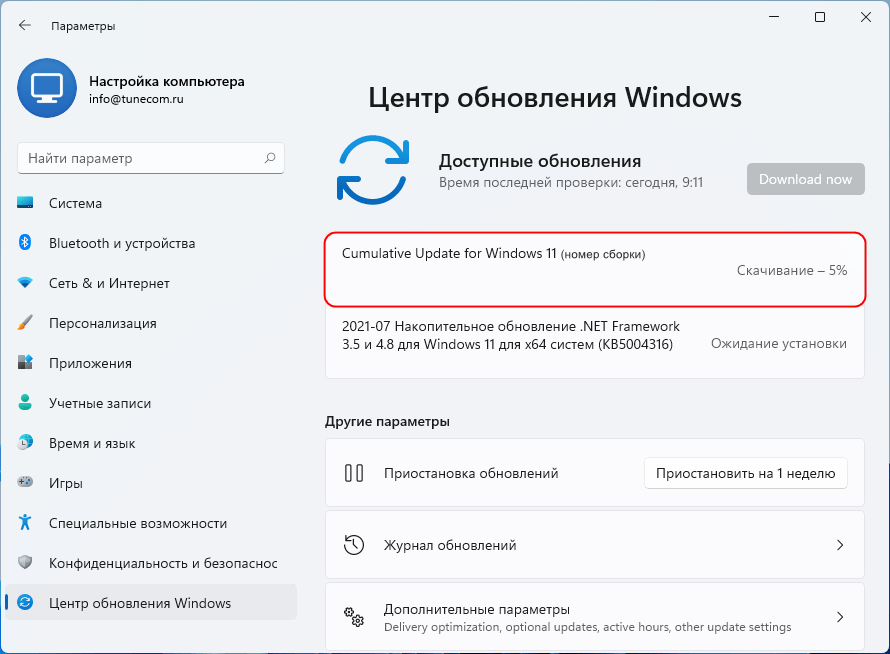
Task: Click the accessibility figure icon
Action: tap(25, 522)
